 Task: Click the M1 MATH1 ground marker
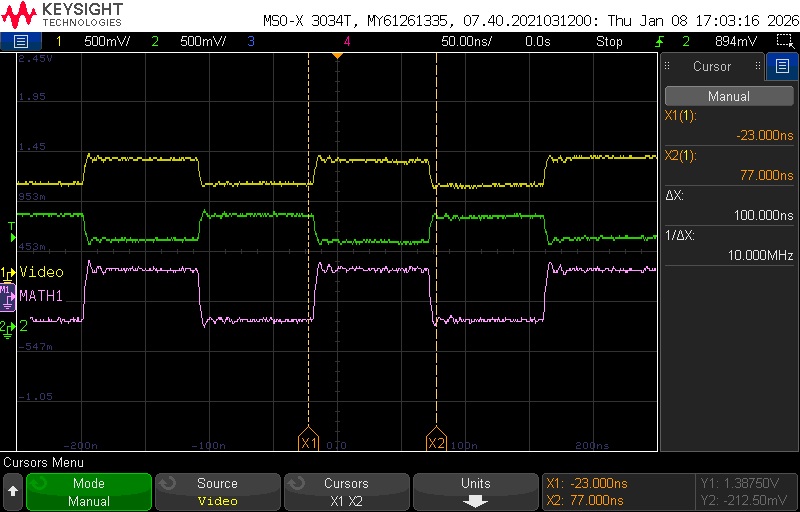[x=7, y=298]
